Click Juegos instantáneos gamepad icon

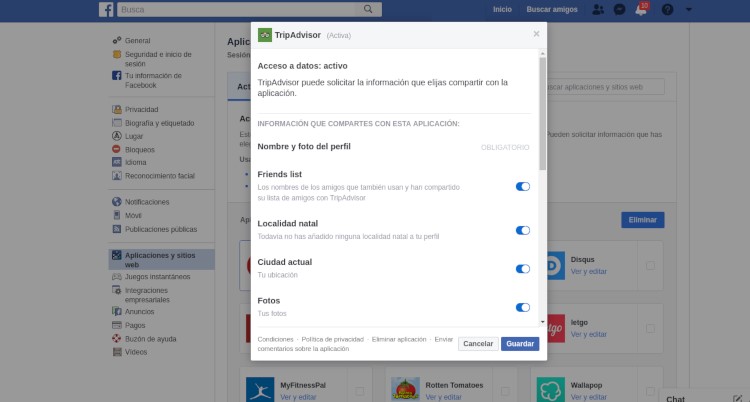click(x=117, y=276)
